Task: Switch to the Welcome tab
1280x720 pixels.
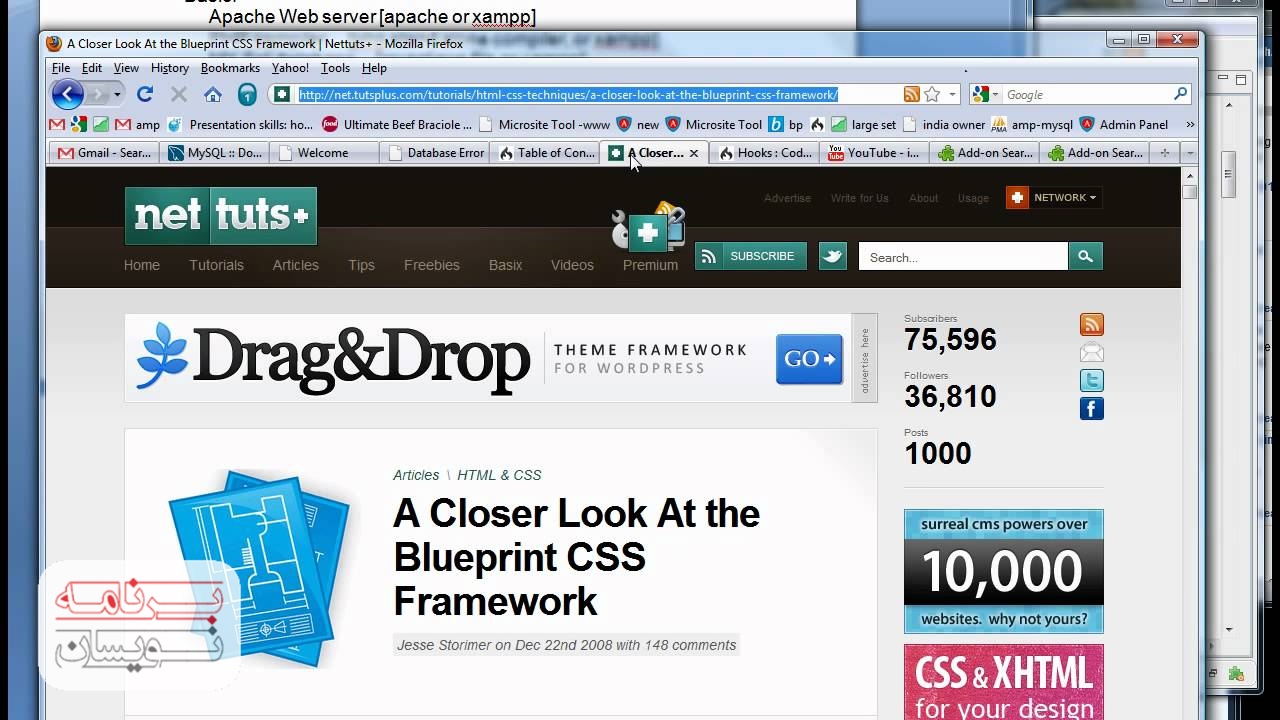Action: coord(324,153)
